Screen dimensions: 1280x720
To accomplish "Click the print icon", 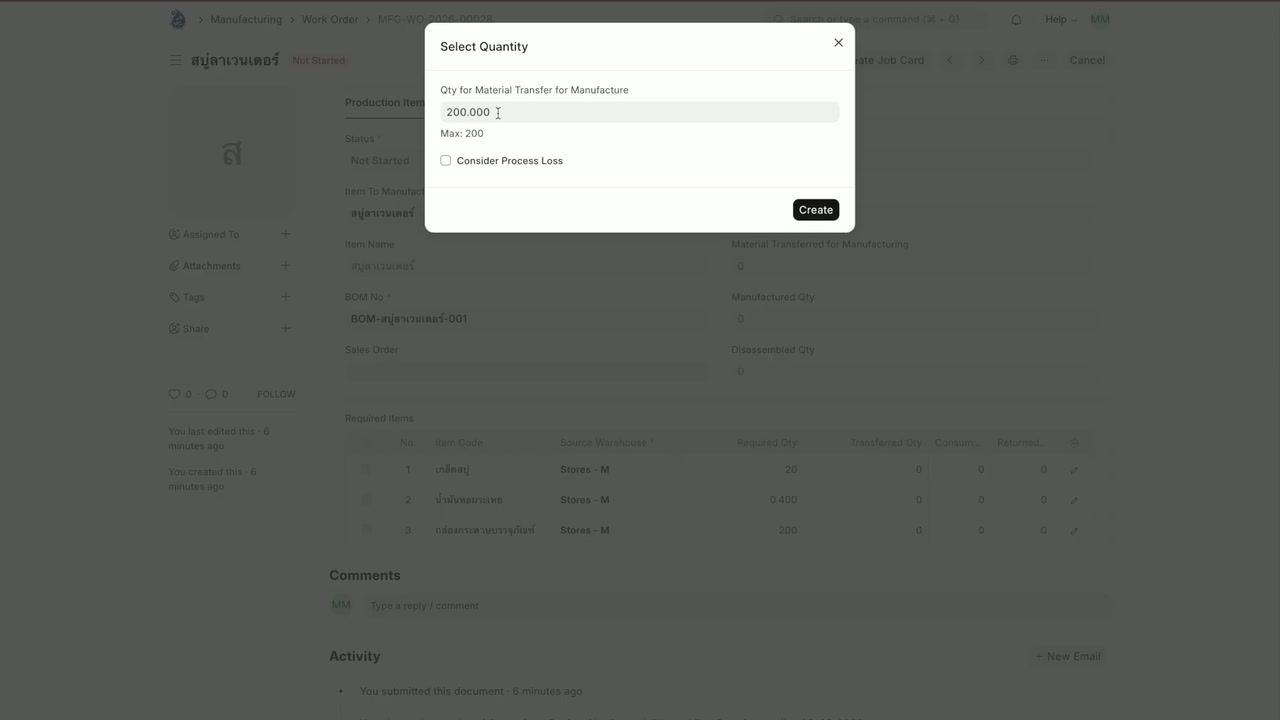I will (x=1013, y=60).
